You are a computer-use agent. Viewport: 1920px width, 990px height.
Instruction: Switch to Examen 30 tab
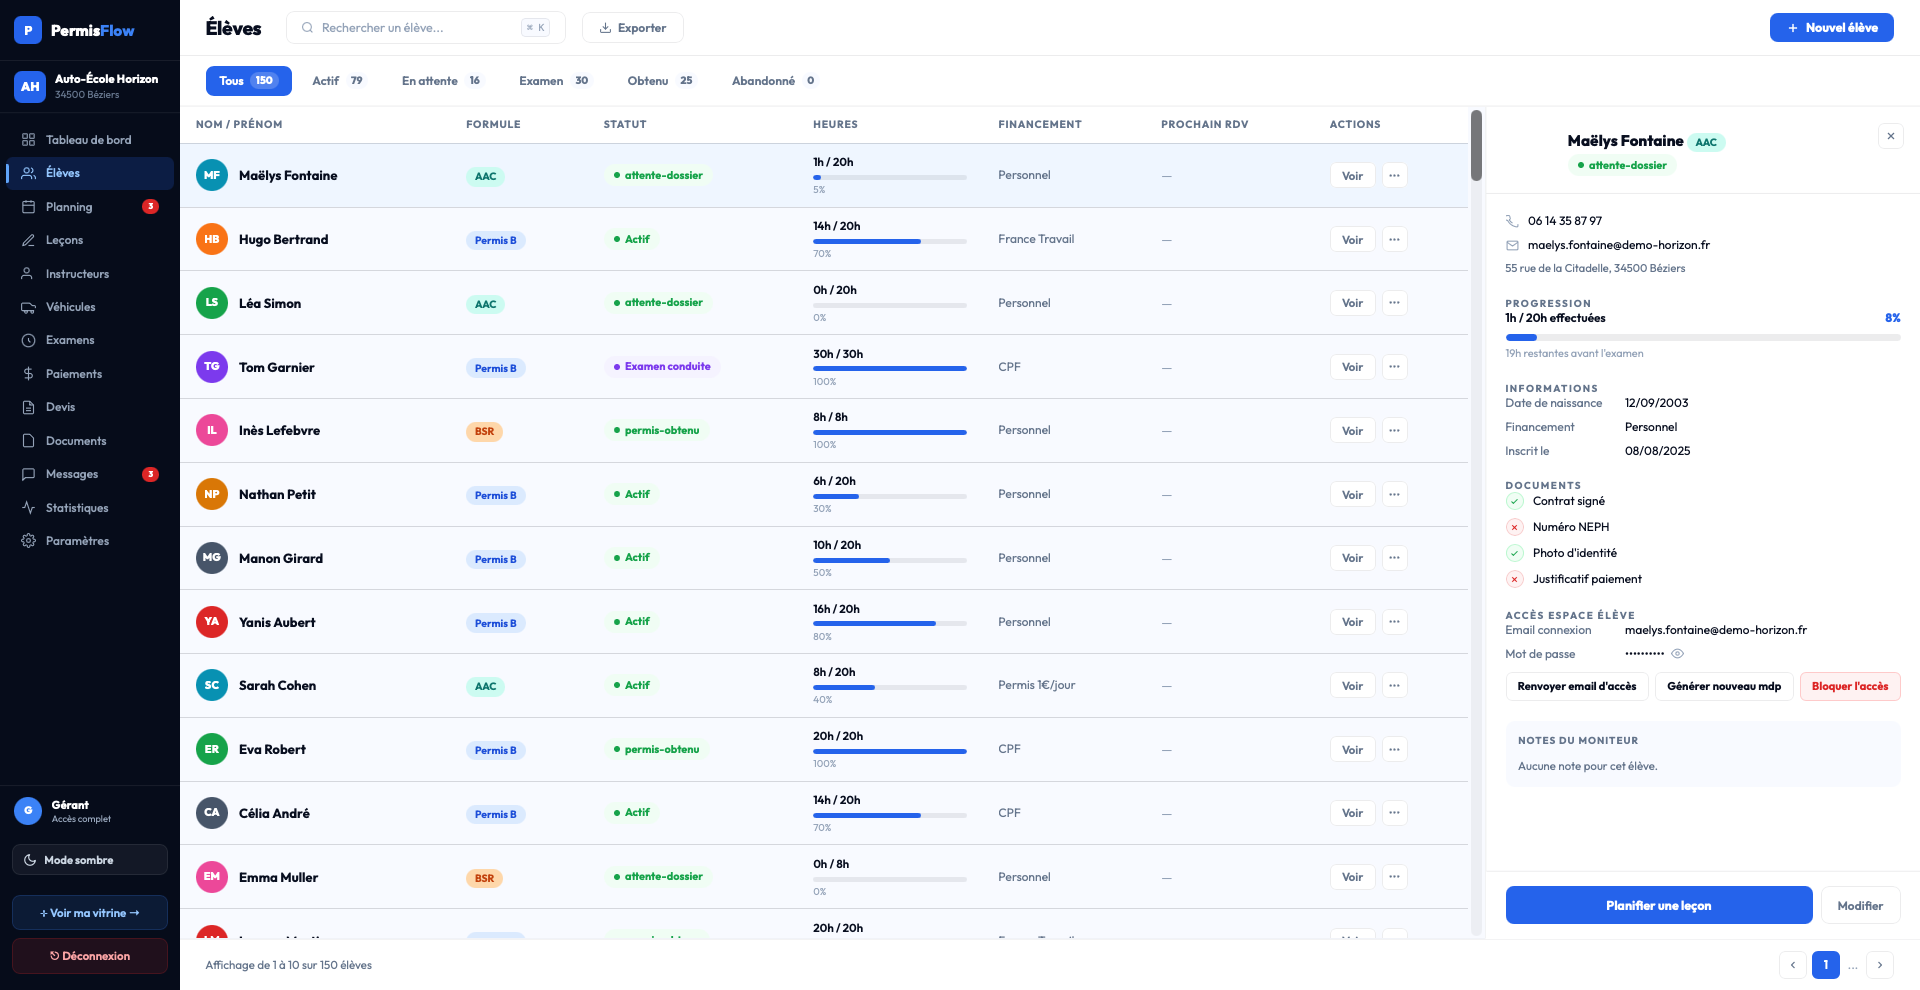coord(554,81)
